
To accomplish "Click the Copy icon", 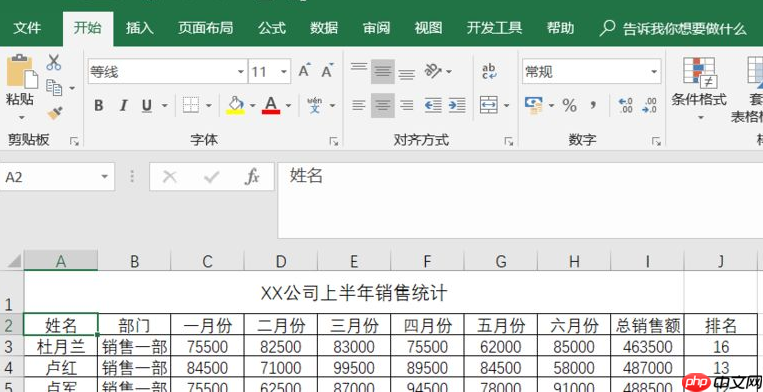I will pos(54,88).
